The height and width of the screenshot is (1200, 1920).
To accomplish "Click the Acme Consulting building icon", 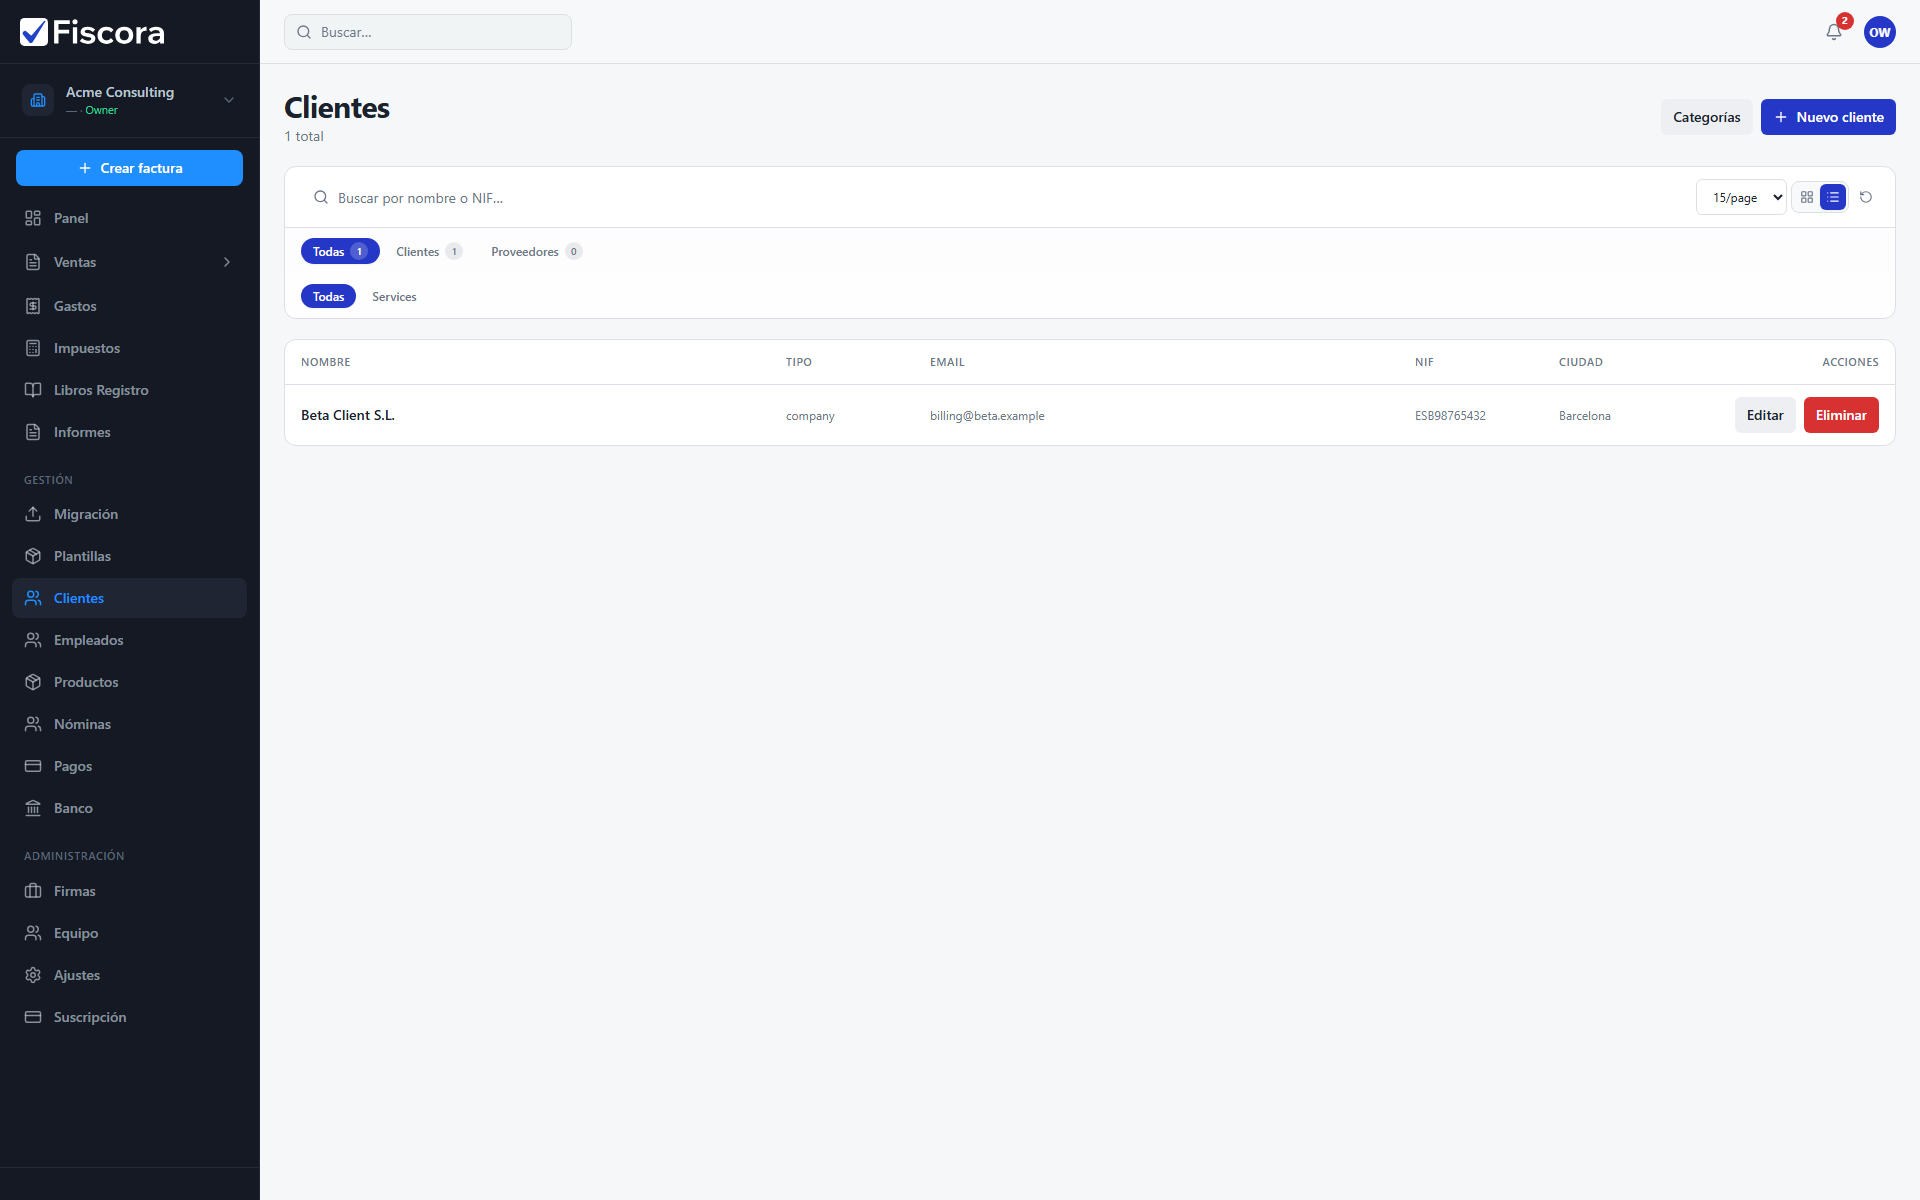I will (x=38, y=100).
